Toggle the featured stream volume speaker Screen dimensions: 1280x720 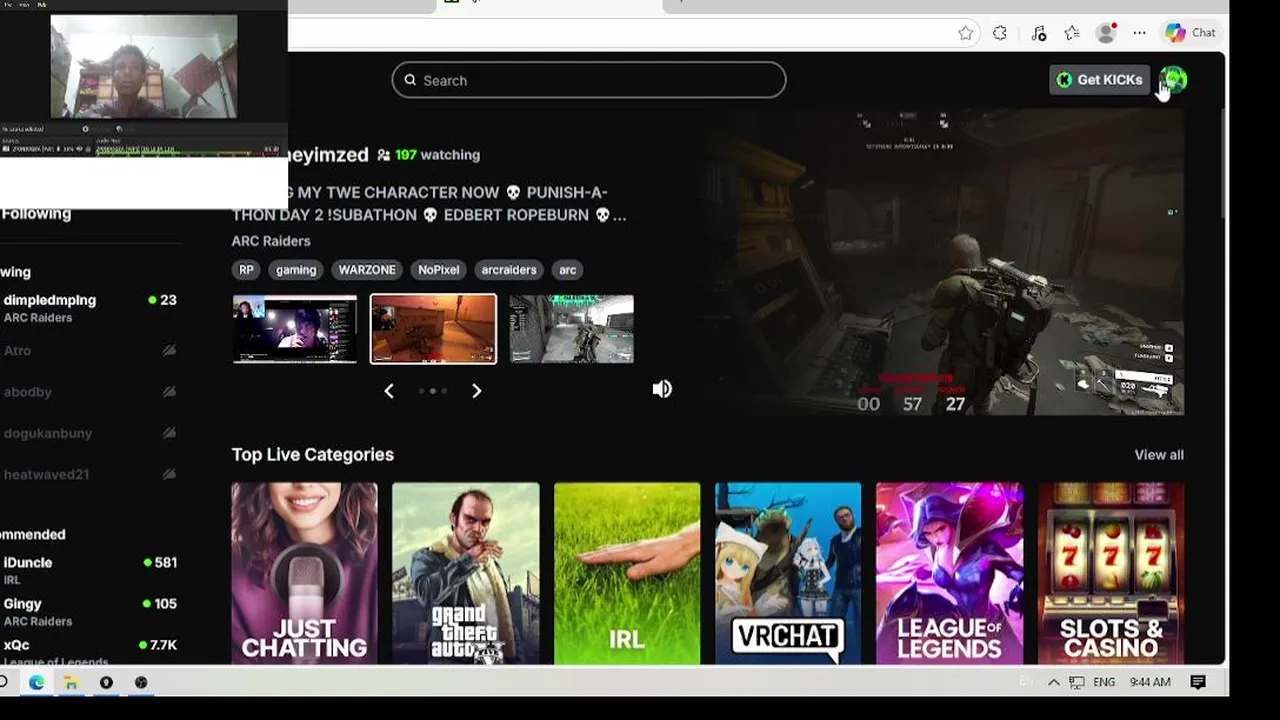pyautogui.click(x=662, y=389)
